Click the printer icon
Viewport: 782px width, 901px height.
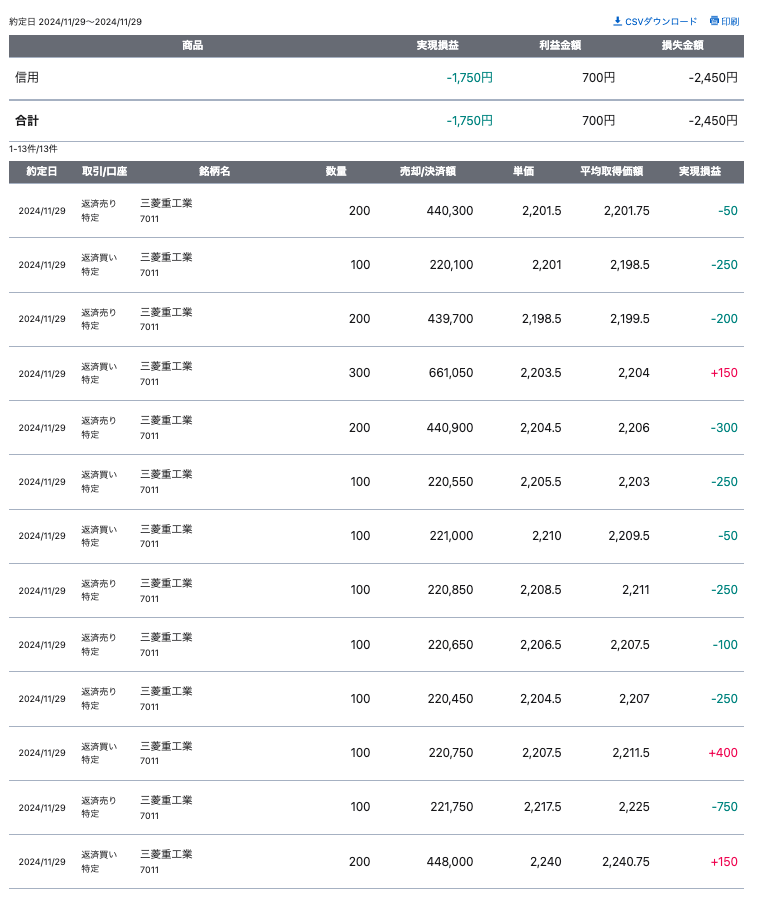coord(714,21)
